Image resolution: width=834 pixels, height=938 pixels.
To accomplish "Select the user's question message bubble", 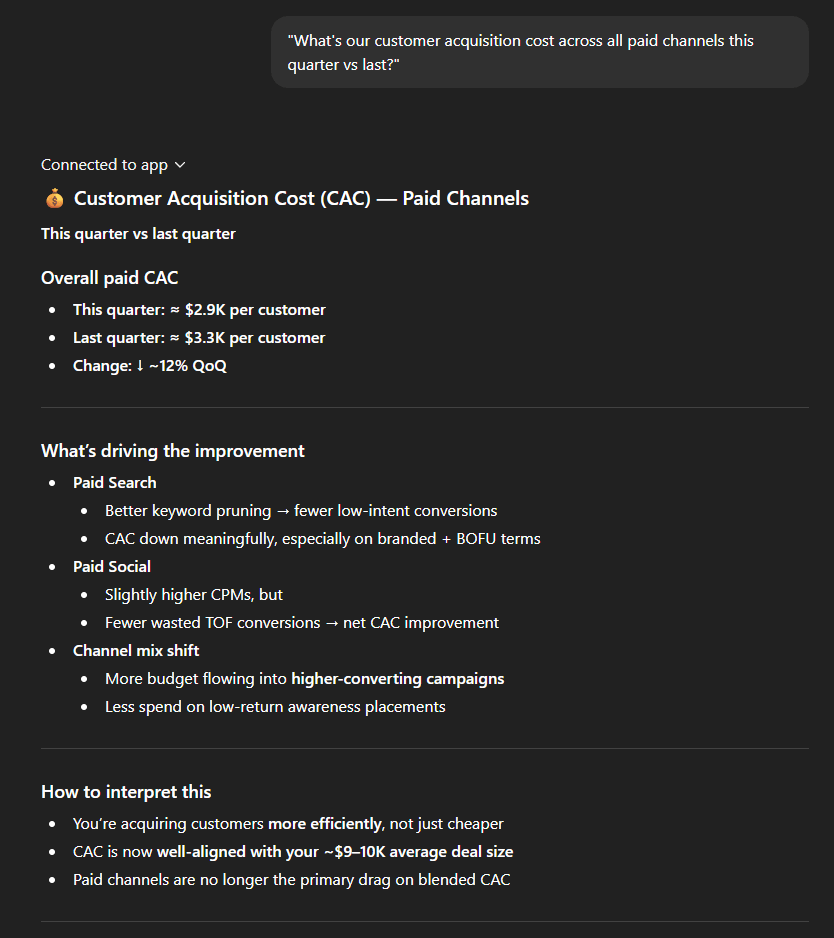I will tap(539, 51).
